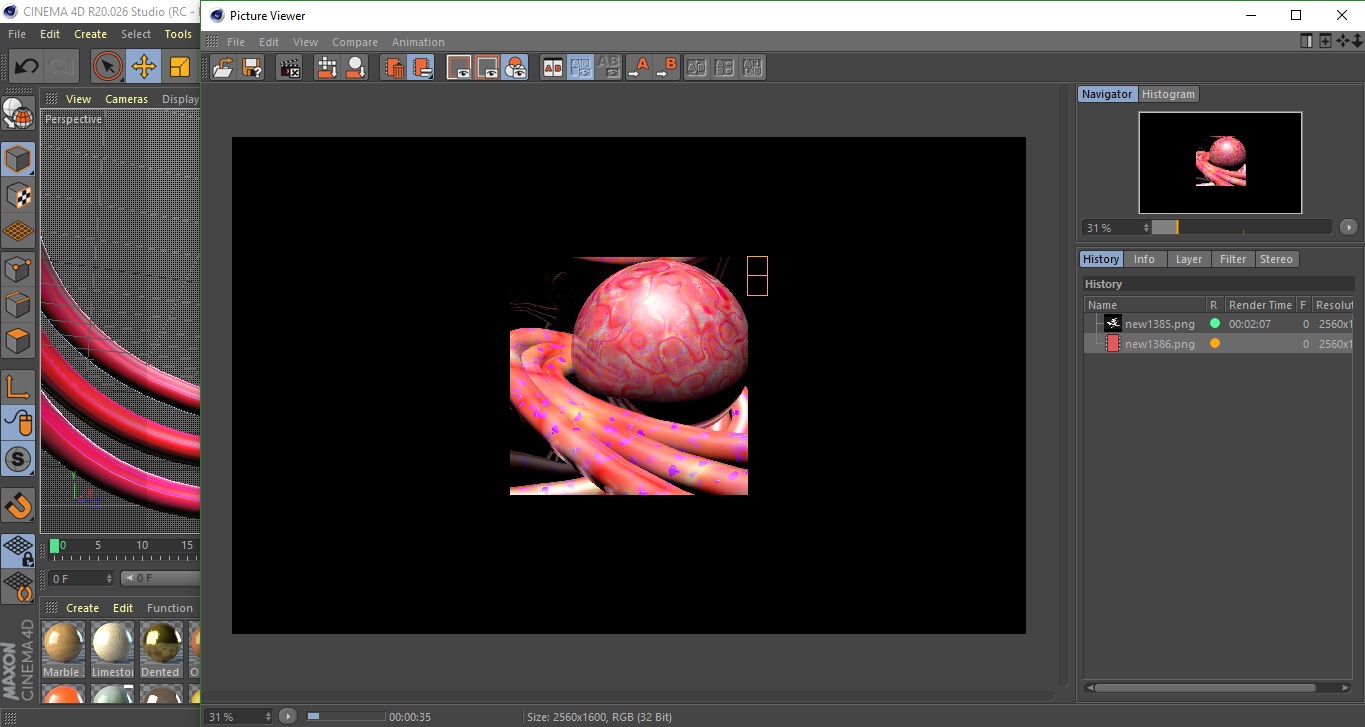Click the Render Time column header
1365x727 pixels.
(x=1260, y=305)
